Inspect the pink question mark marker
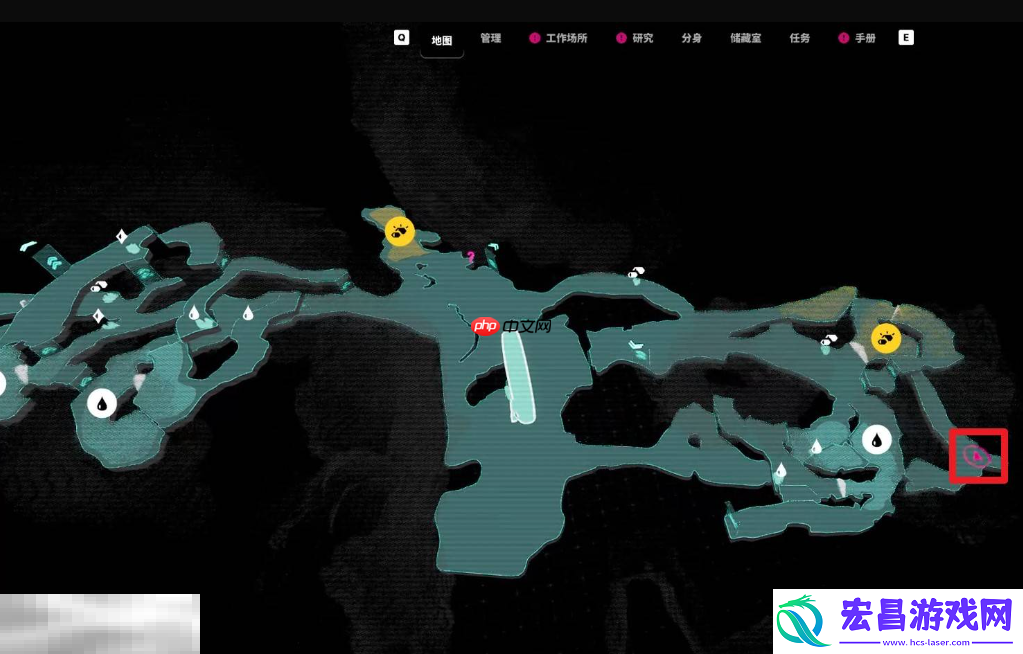This screenshot has width=1023, height=654. pyautogui.click(x=470, y=257)
